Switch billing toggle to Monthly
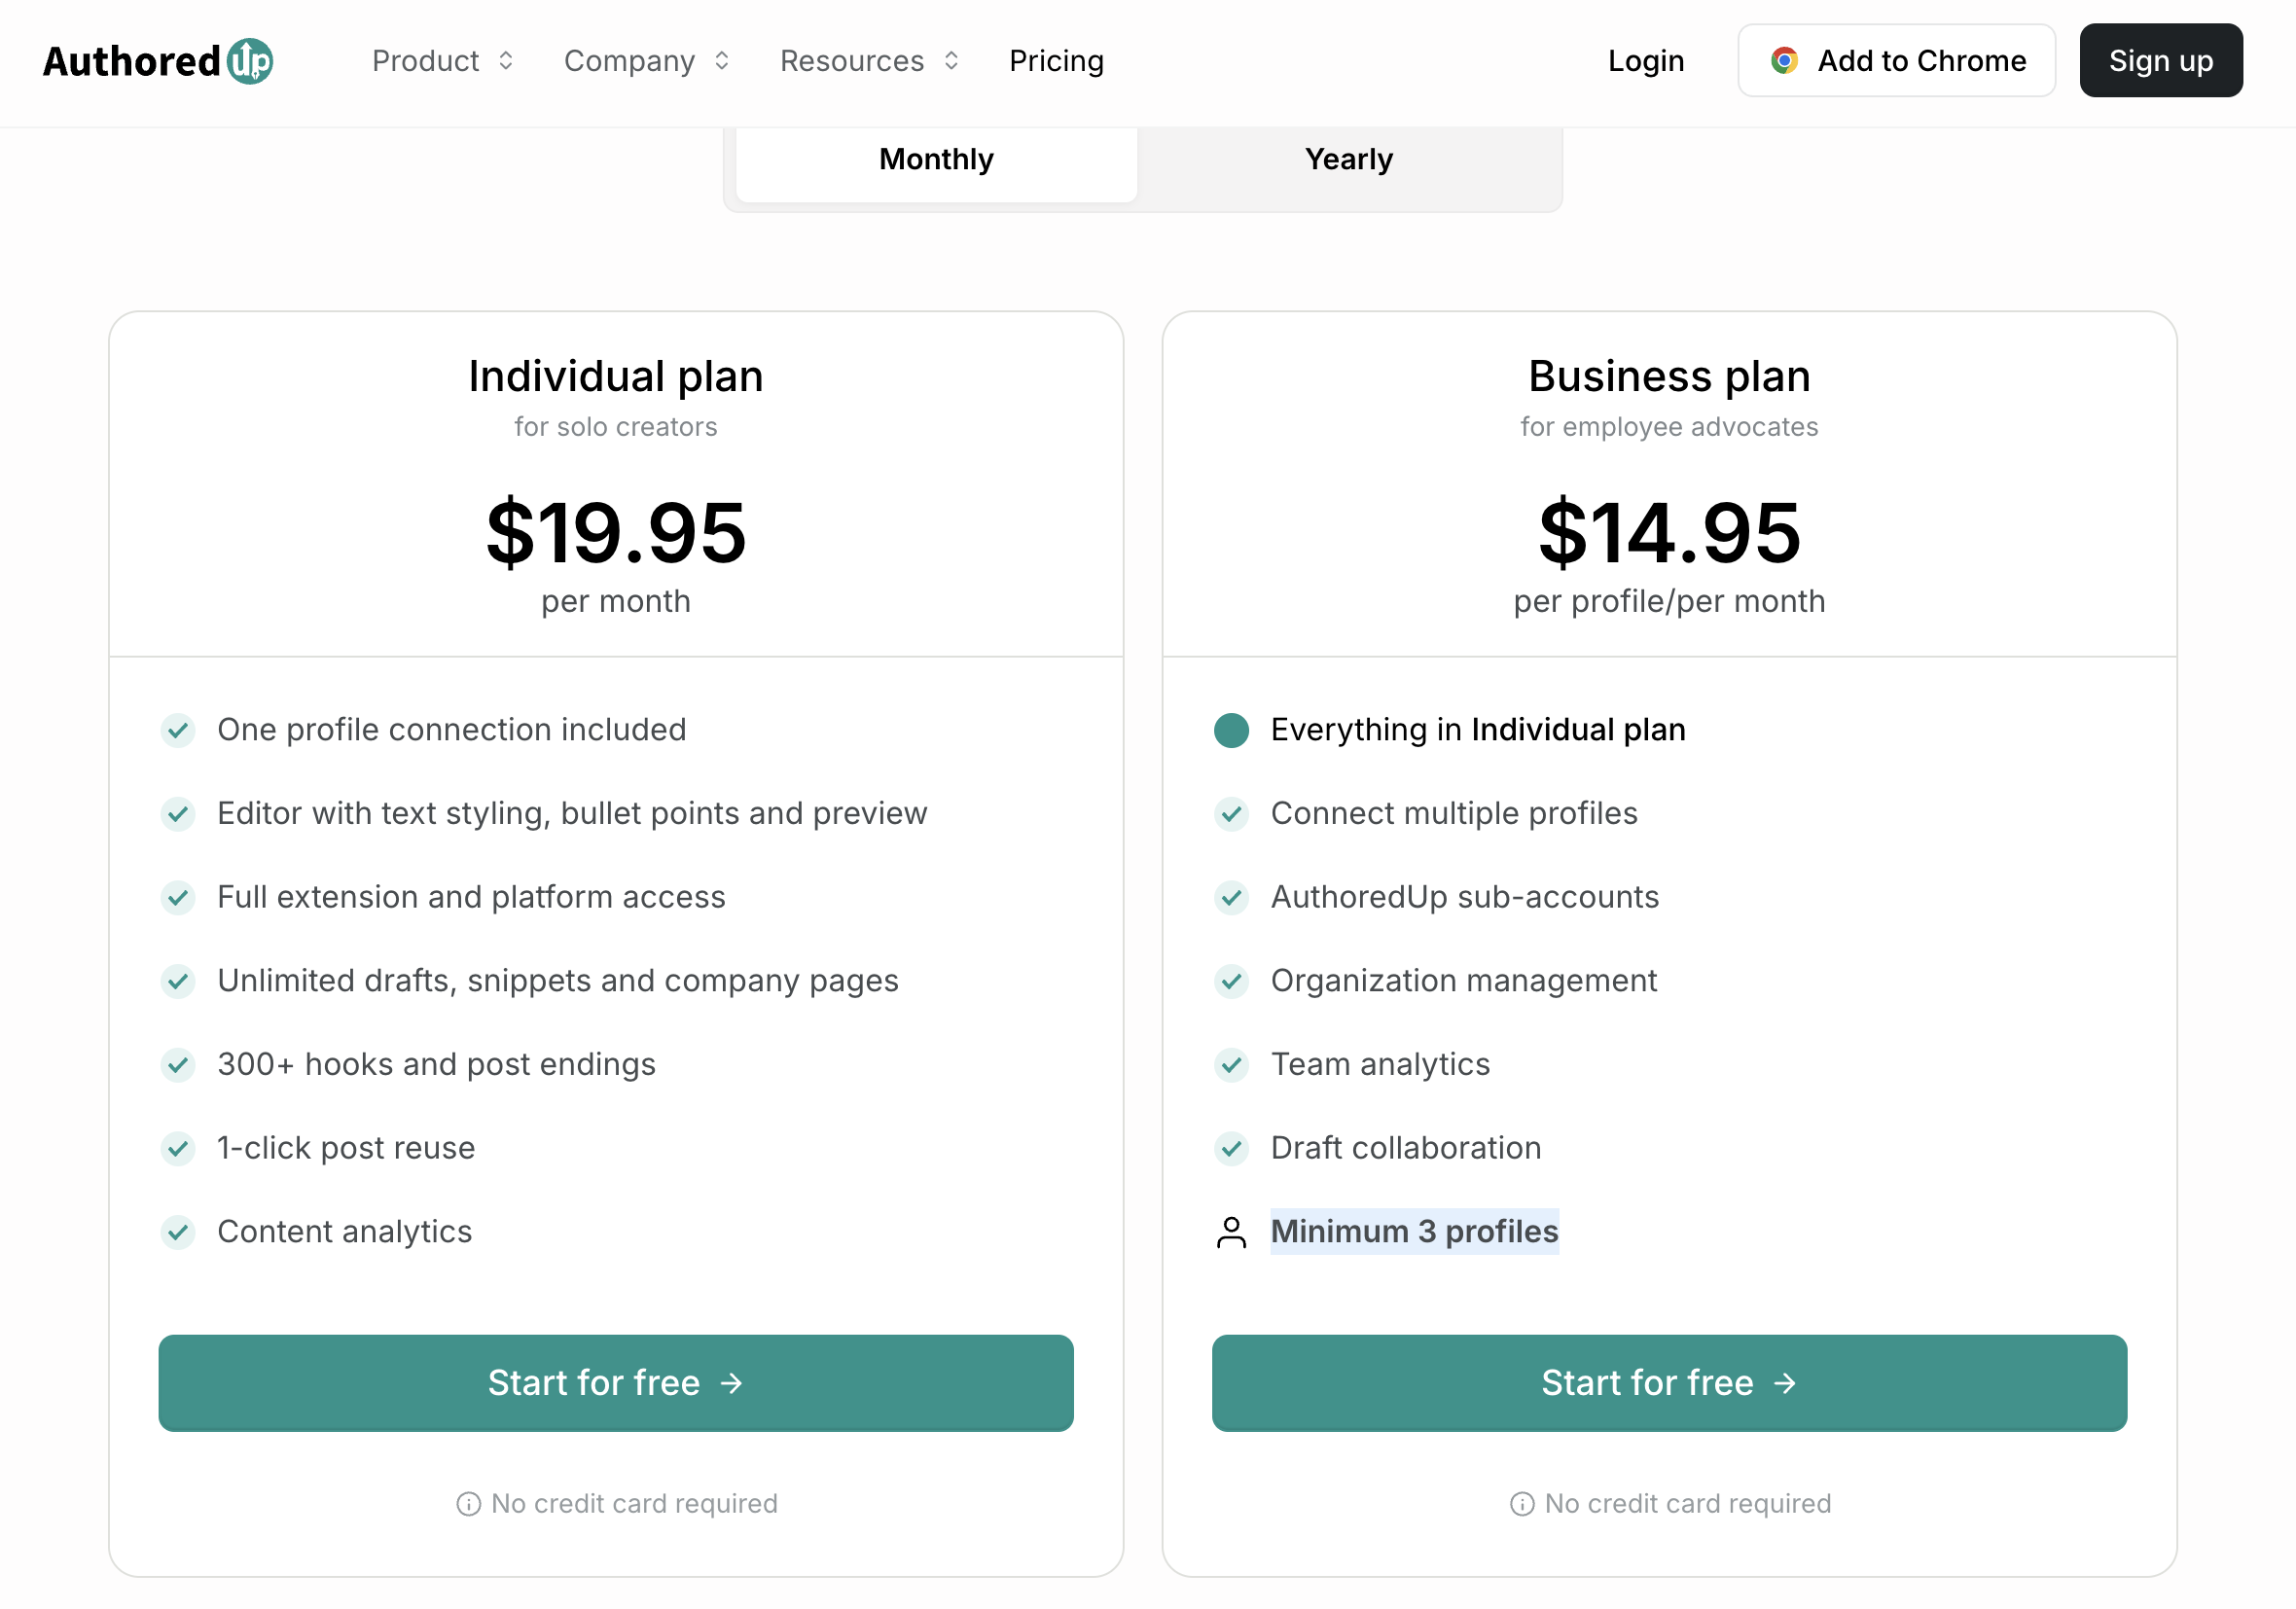This screenshot has width=2296, height=1609. click(936, 160)
